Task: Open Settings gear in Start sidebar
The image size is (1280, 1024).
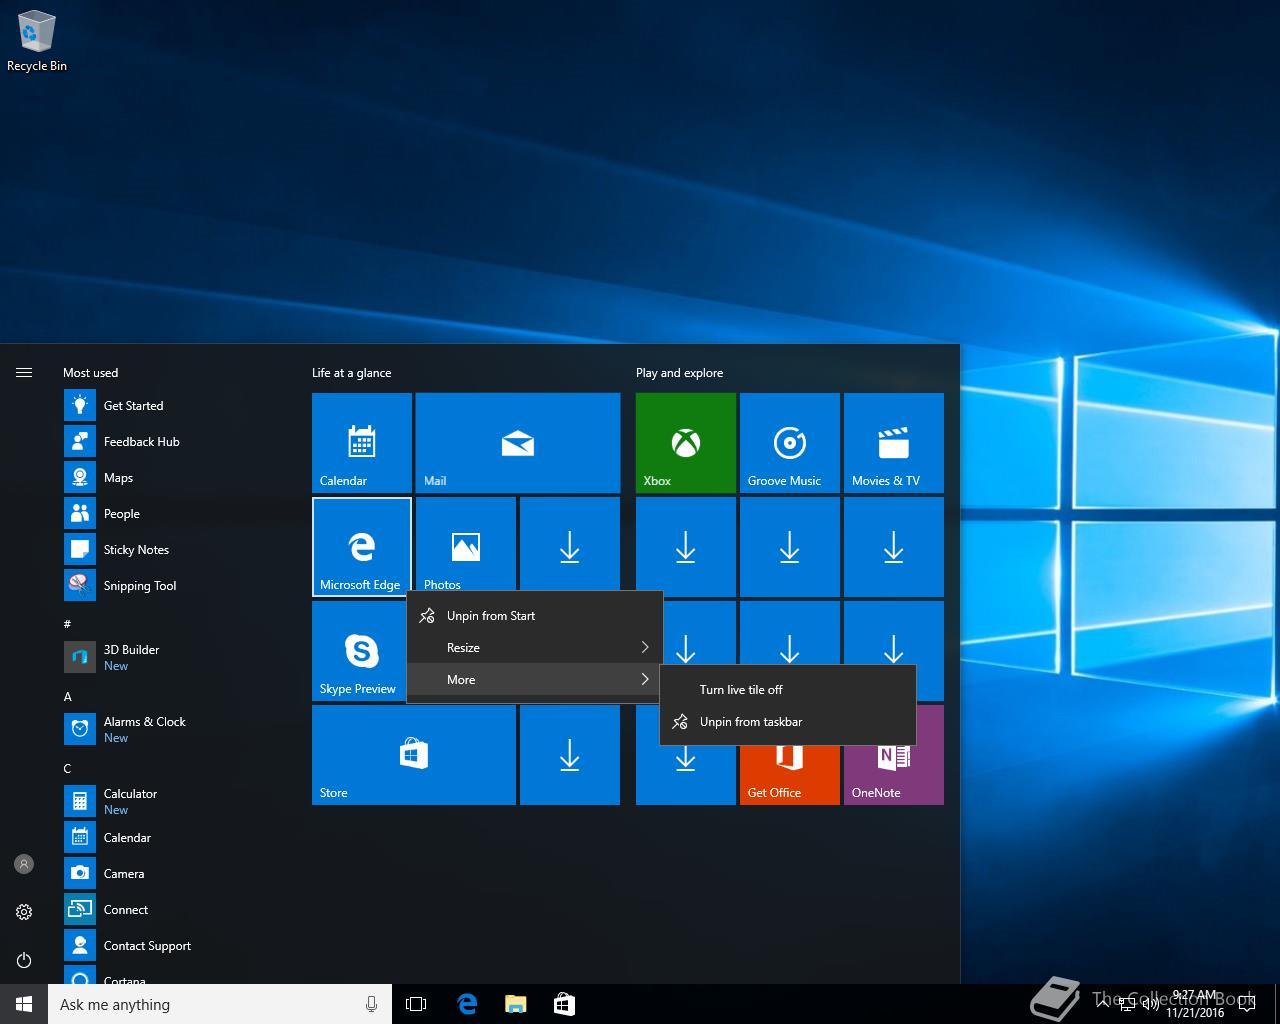Action: click(x=24, y=912)
